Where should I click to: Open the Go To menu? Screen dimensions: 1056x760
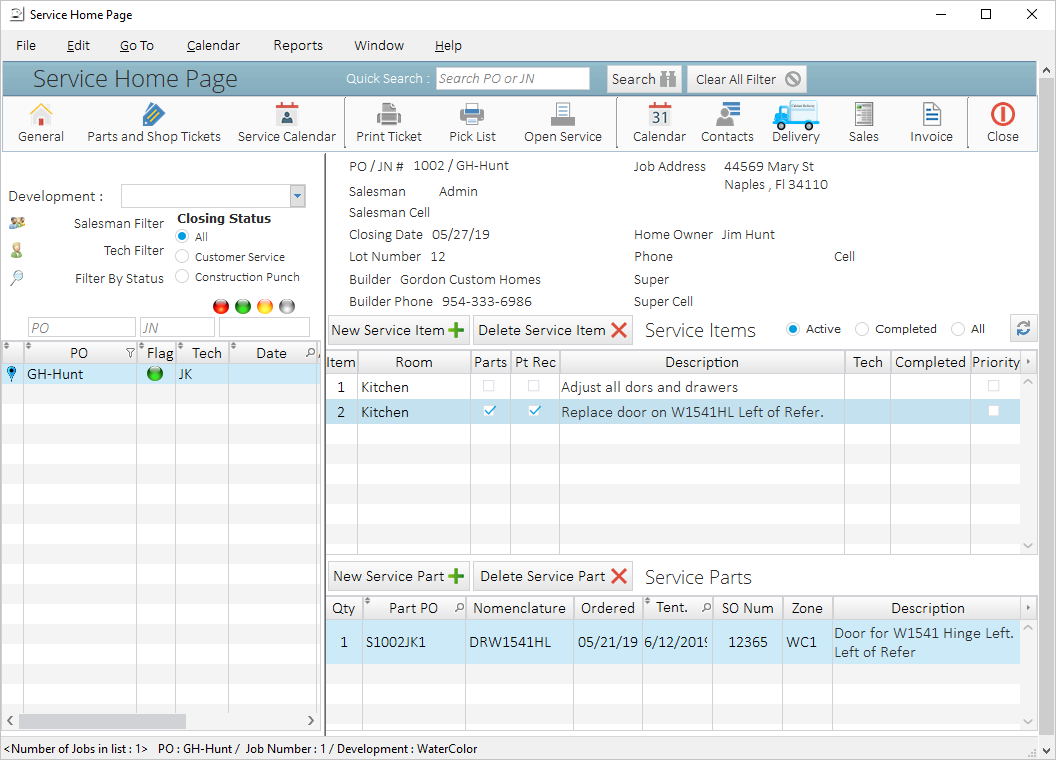[x=137, y=45]
